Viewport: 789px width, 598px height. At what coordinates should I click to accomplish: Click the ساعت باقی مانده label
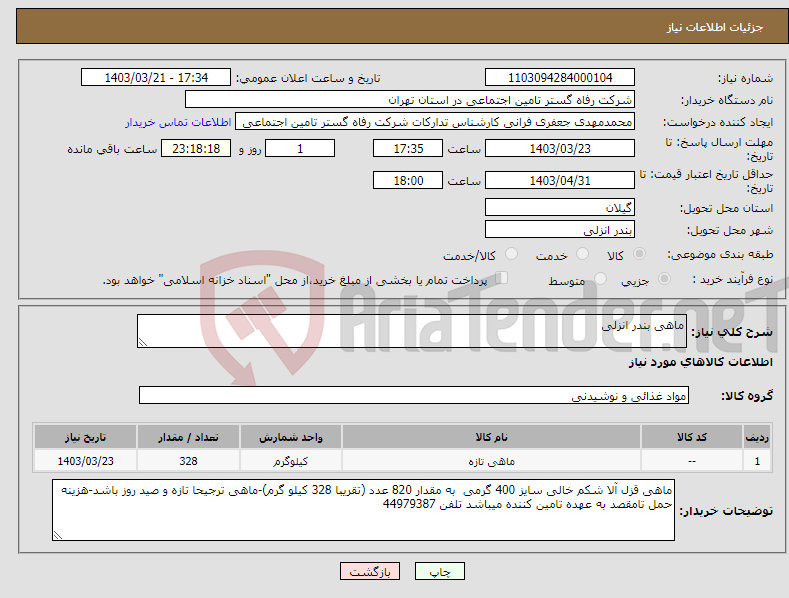(112, 150)
